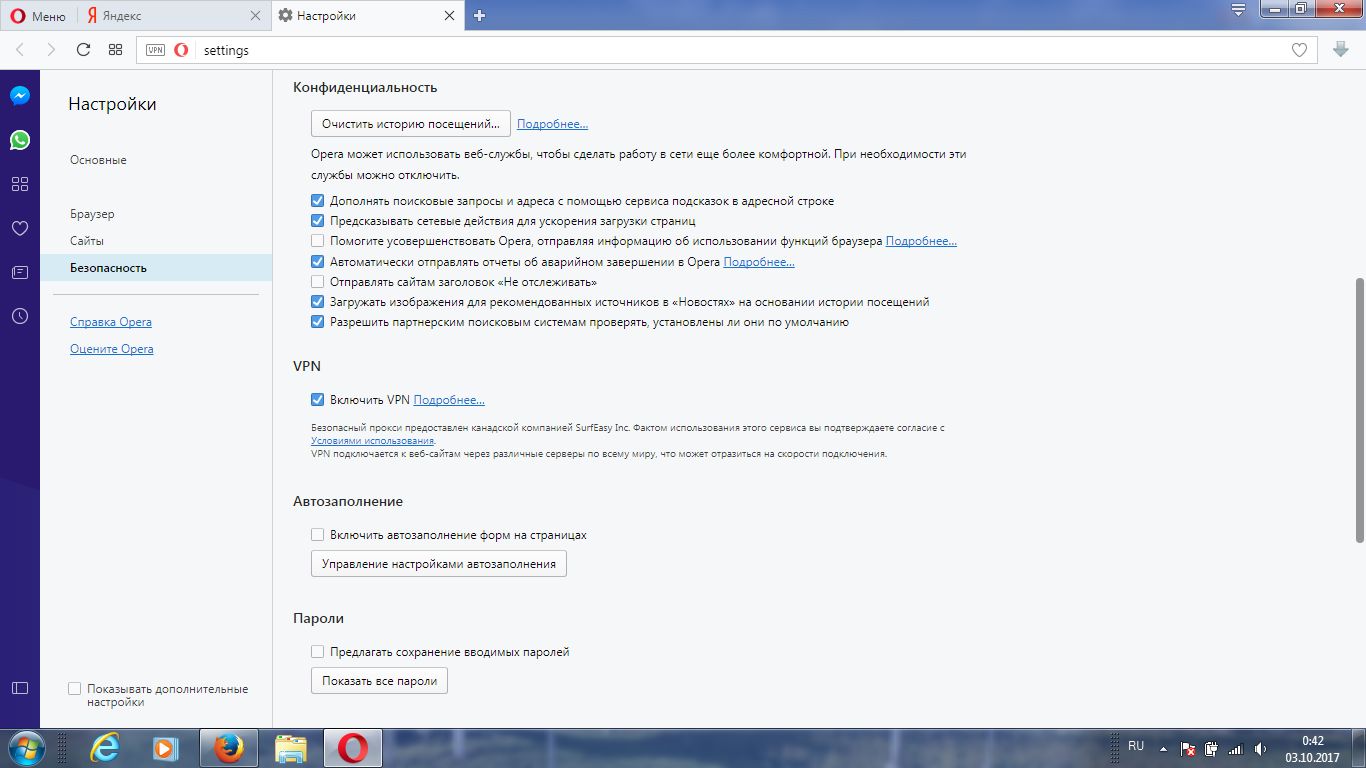
Task: Click Очистить историю посещений button
Action: click(x=410, y=124)
